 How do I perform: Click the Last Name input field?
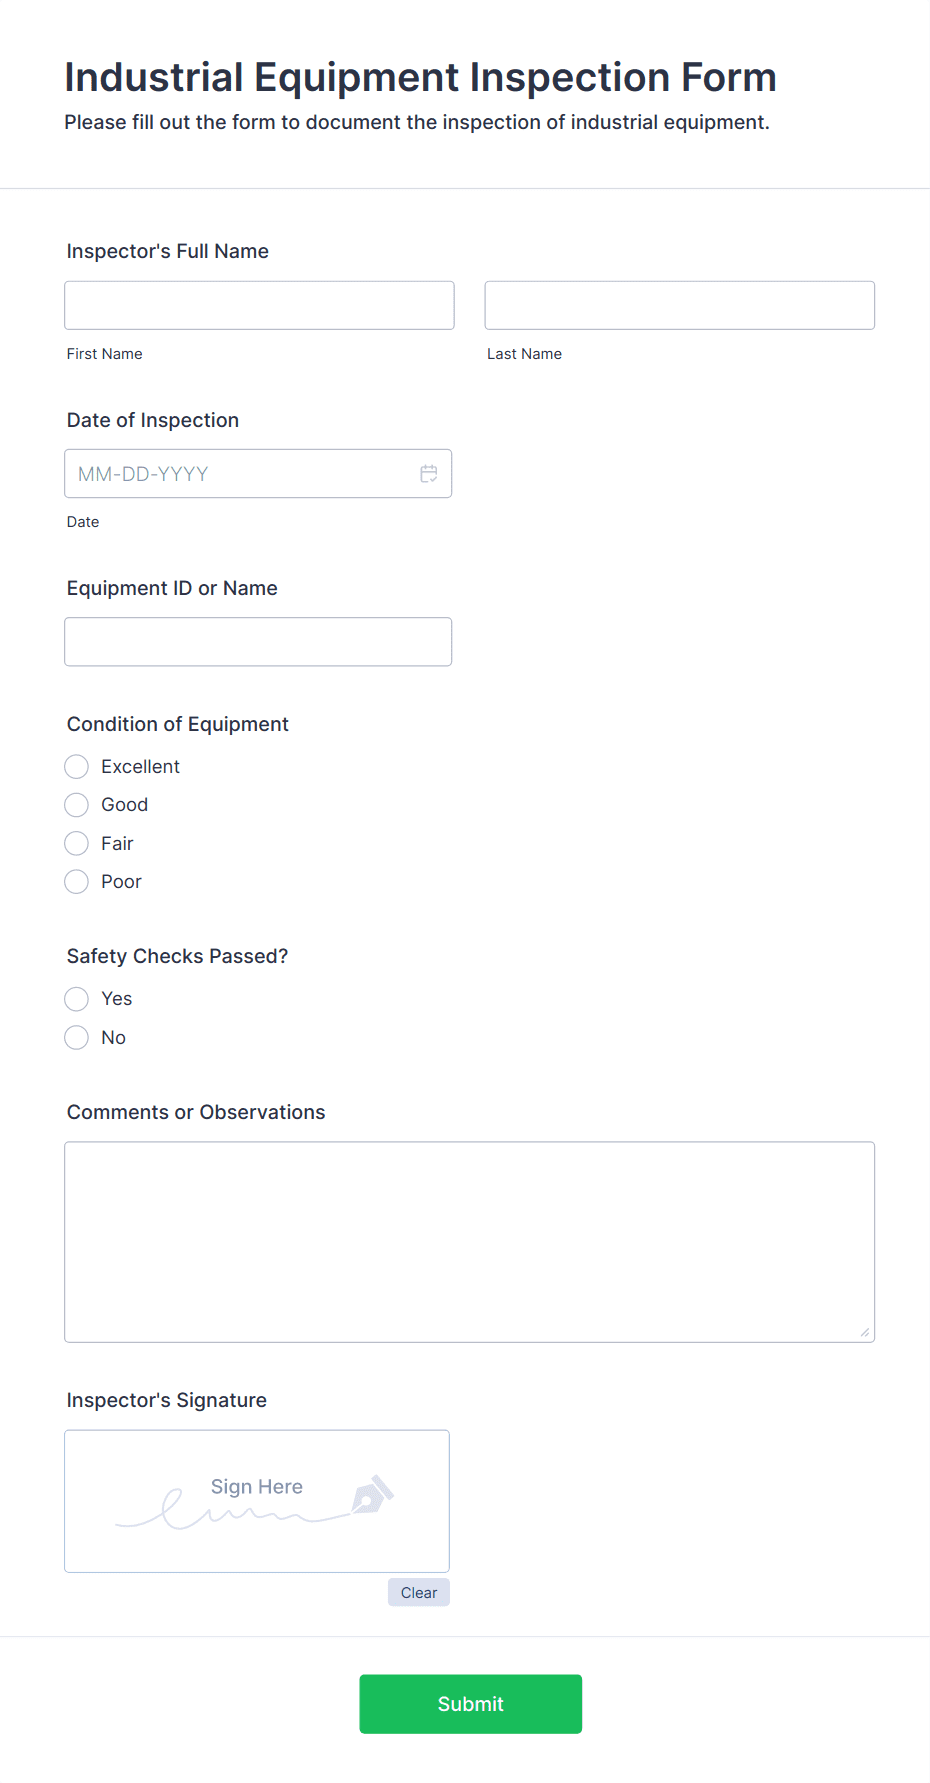pos(679,305)
